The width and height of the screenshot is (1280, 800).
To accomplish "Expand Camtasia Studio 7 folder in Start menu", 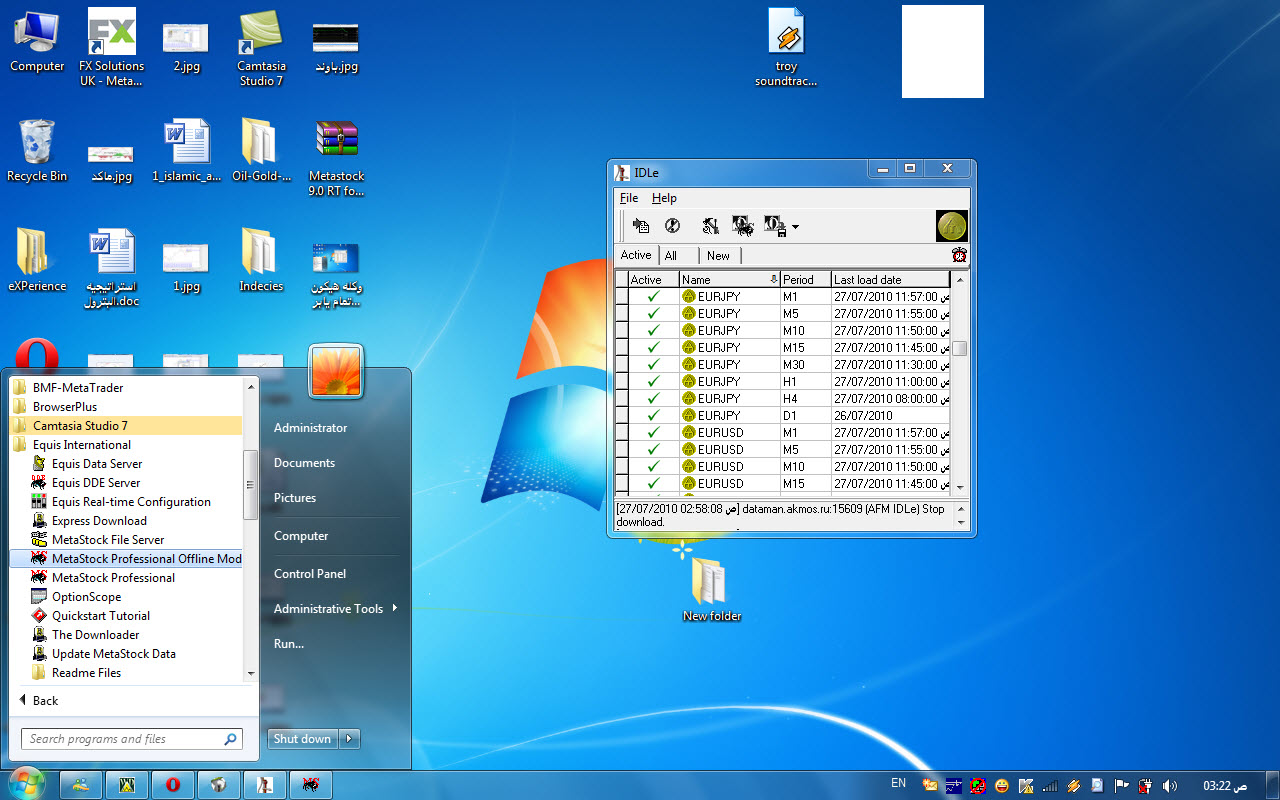I will [126, 426].
